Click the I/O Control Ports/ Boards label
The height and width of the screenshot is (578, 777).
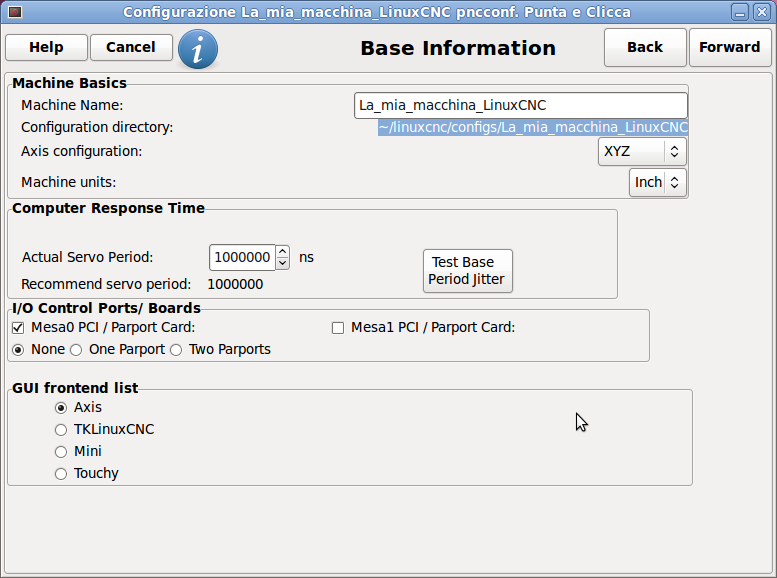click(107, 308)
